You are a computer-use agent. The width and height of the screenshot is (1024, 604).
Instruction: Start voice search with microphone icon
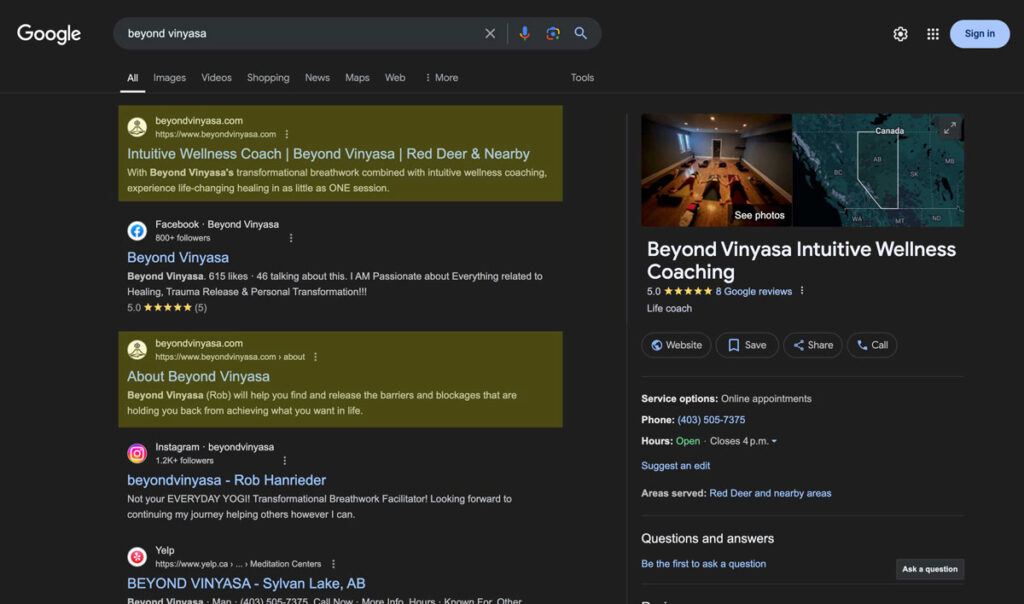(x=524, y=33)
